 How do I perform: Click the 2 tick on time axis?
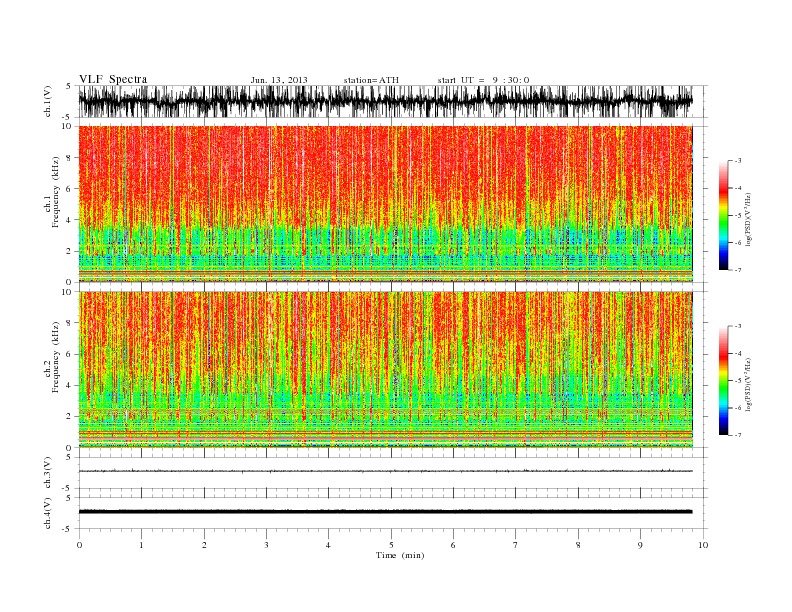(204, 545)
